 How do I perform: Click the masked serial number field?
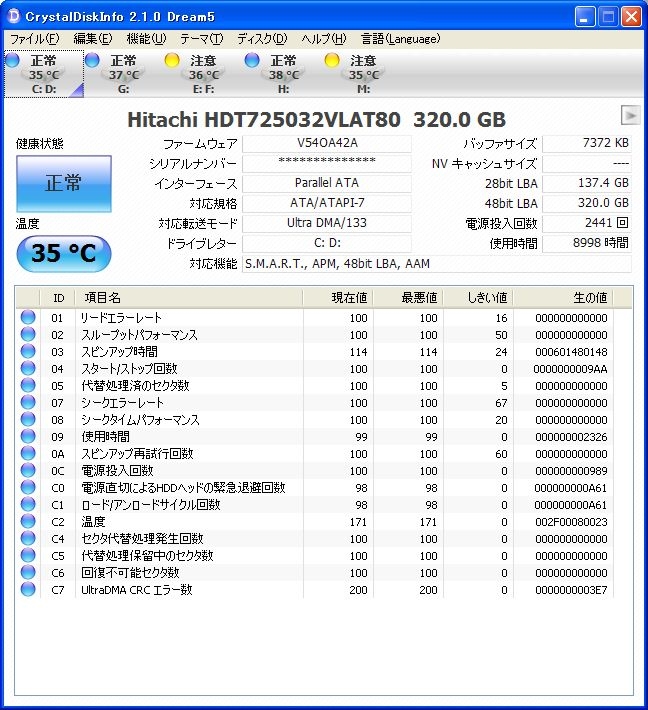[x=327, y=163]
